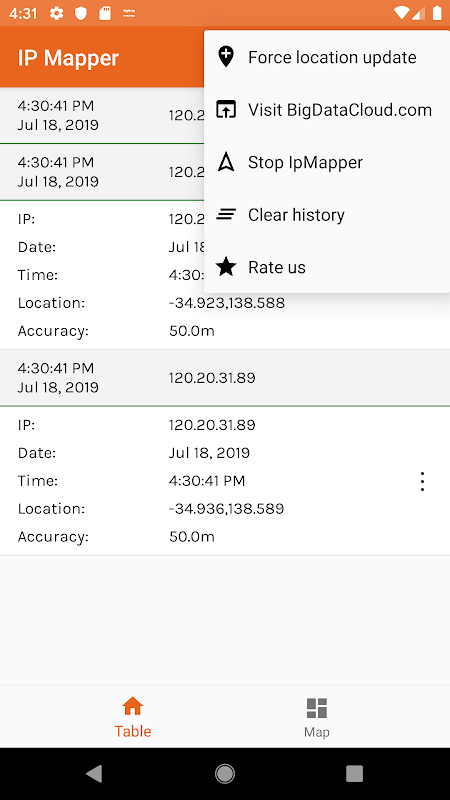Image resolution: width=450 pixels, height=800 pixels.
Task: Select Stop IpMapper menu option
Action: 327,162
